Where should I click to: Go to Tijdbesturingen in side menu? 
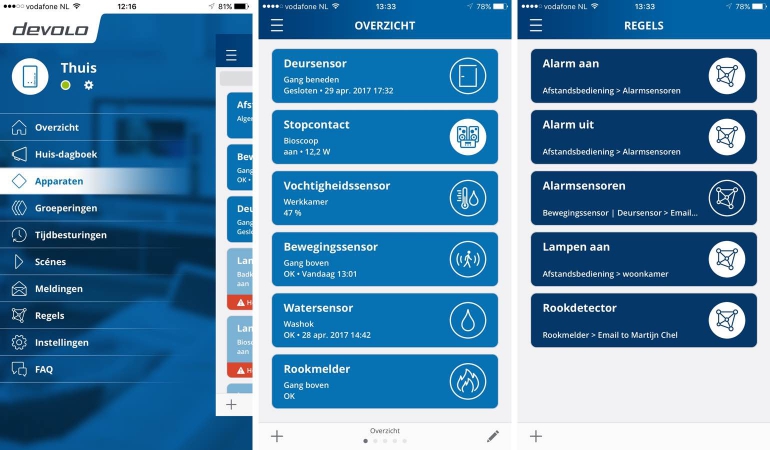[x=70, y=235]
